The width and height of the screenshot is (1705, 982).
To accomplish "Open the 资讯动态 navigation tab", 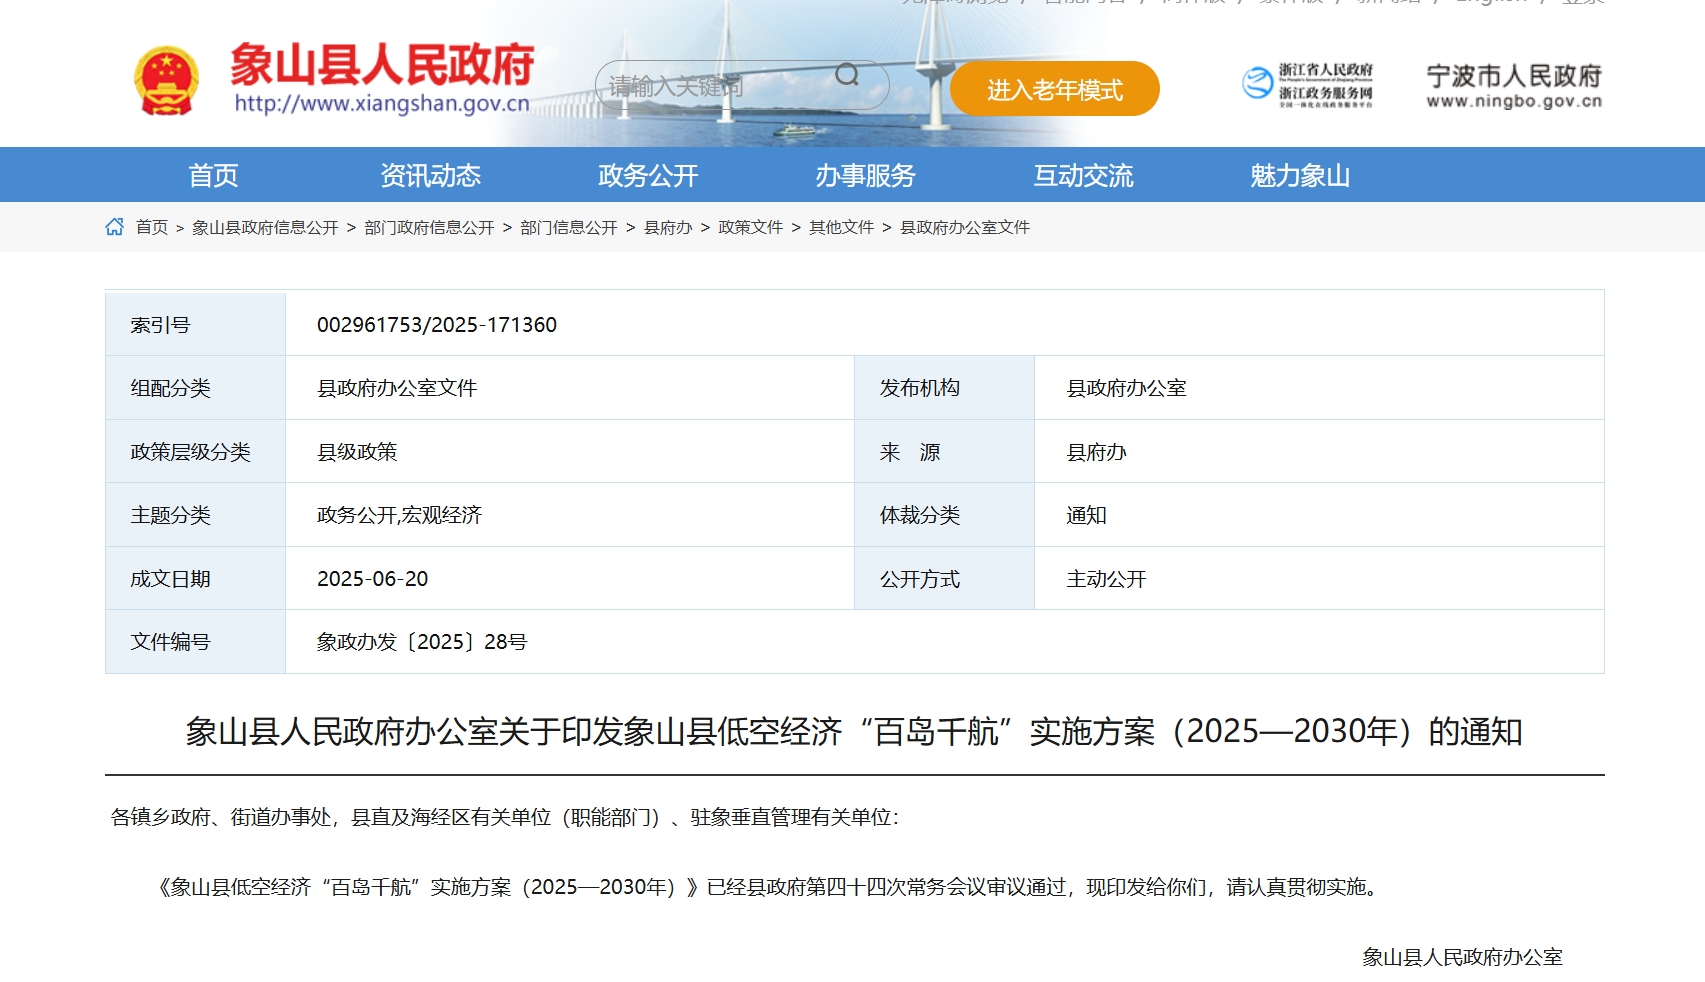I will click(430, 176).
